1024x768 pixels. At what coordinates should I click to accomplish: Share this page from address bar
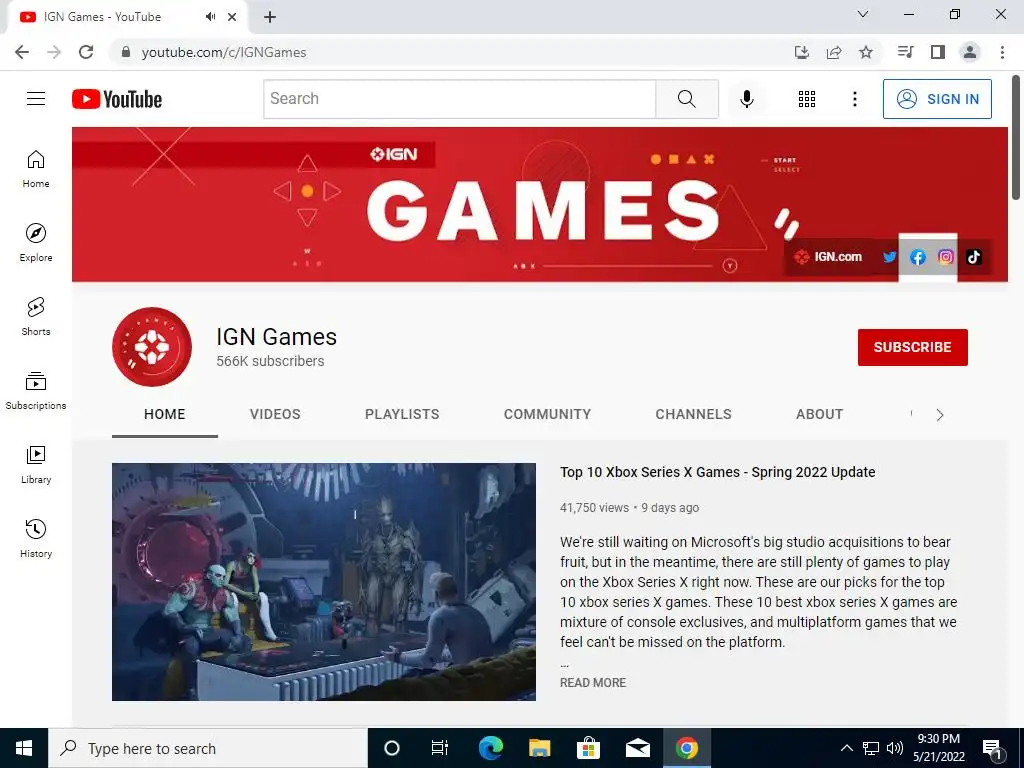click(x=834, y=52)
